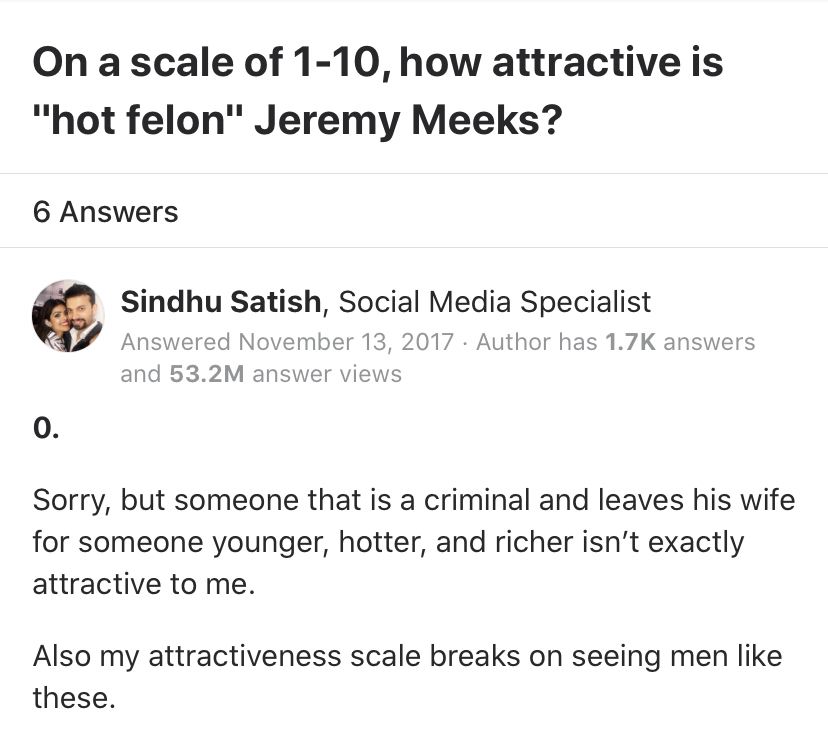Click the paragraph starting 'Sorry, but someone'
Image resolution: width=828 pixels, height=745 pixels.
tap(414, 542)
